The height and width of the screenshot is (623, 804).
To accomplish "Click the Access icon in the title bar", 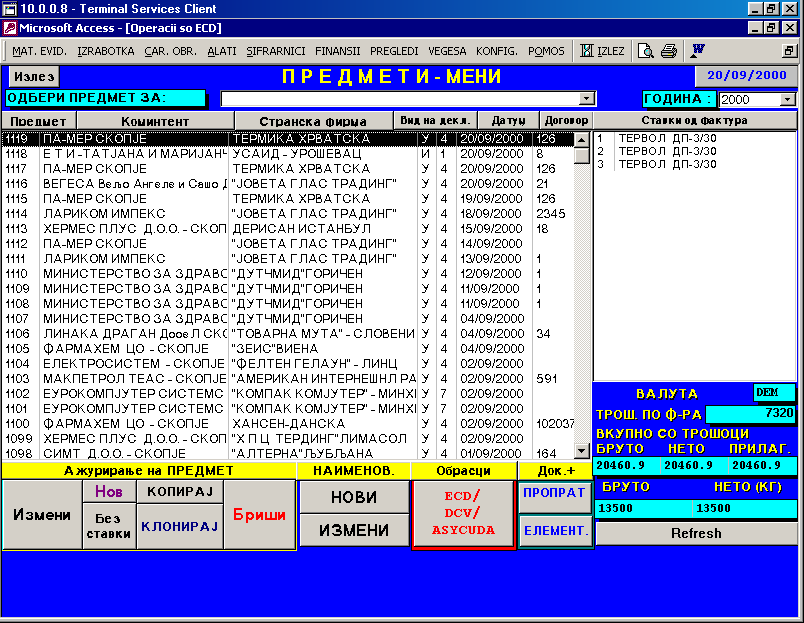I will tap(10, 28).
